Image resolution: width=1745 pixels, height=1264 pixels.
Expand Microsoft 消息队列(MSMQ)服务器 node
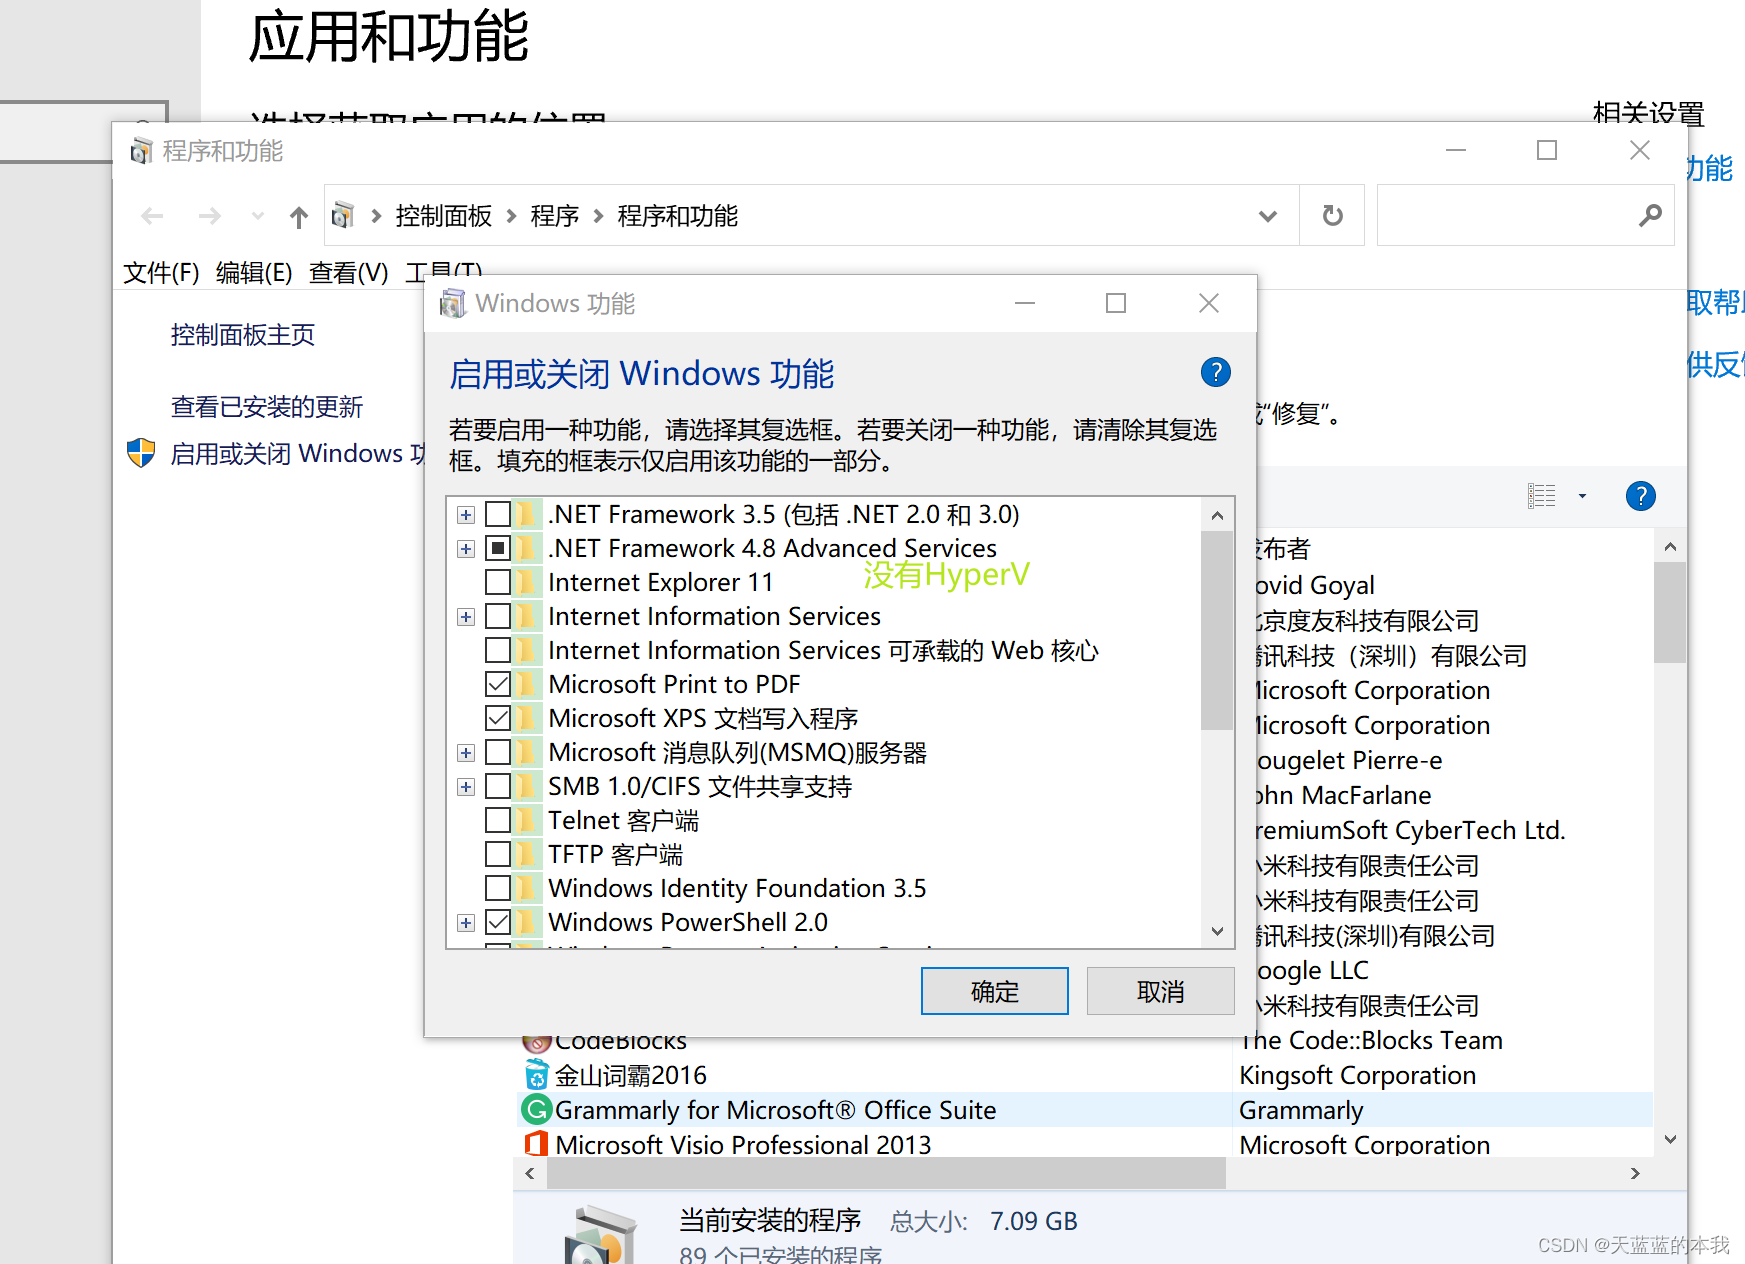click(x=466, y=753)
